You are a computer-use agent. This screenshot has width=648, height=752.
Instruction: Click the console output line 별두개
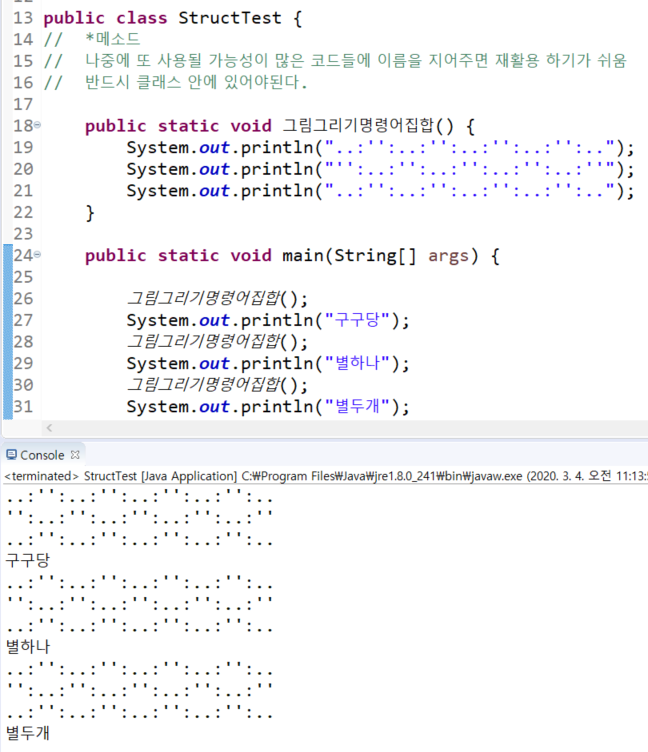(x=28, y=732)
